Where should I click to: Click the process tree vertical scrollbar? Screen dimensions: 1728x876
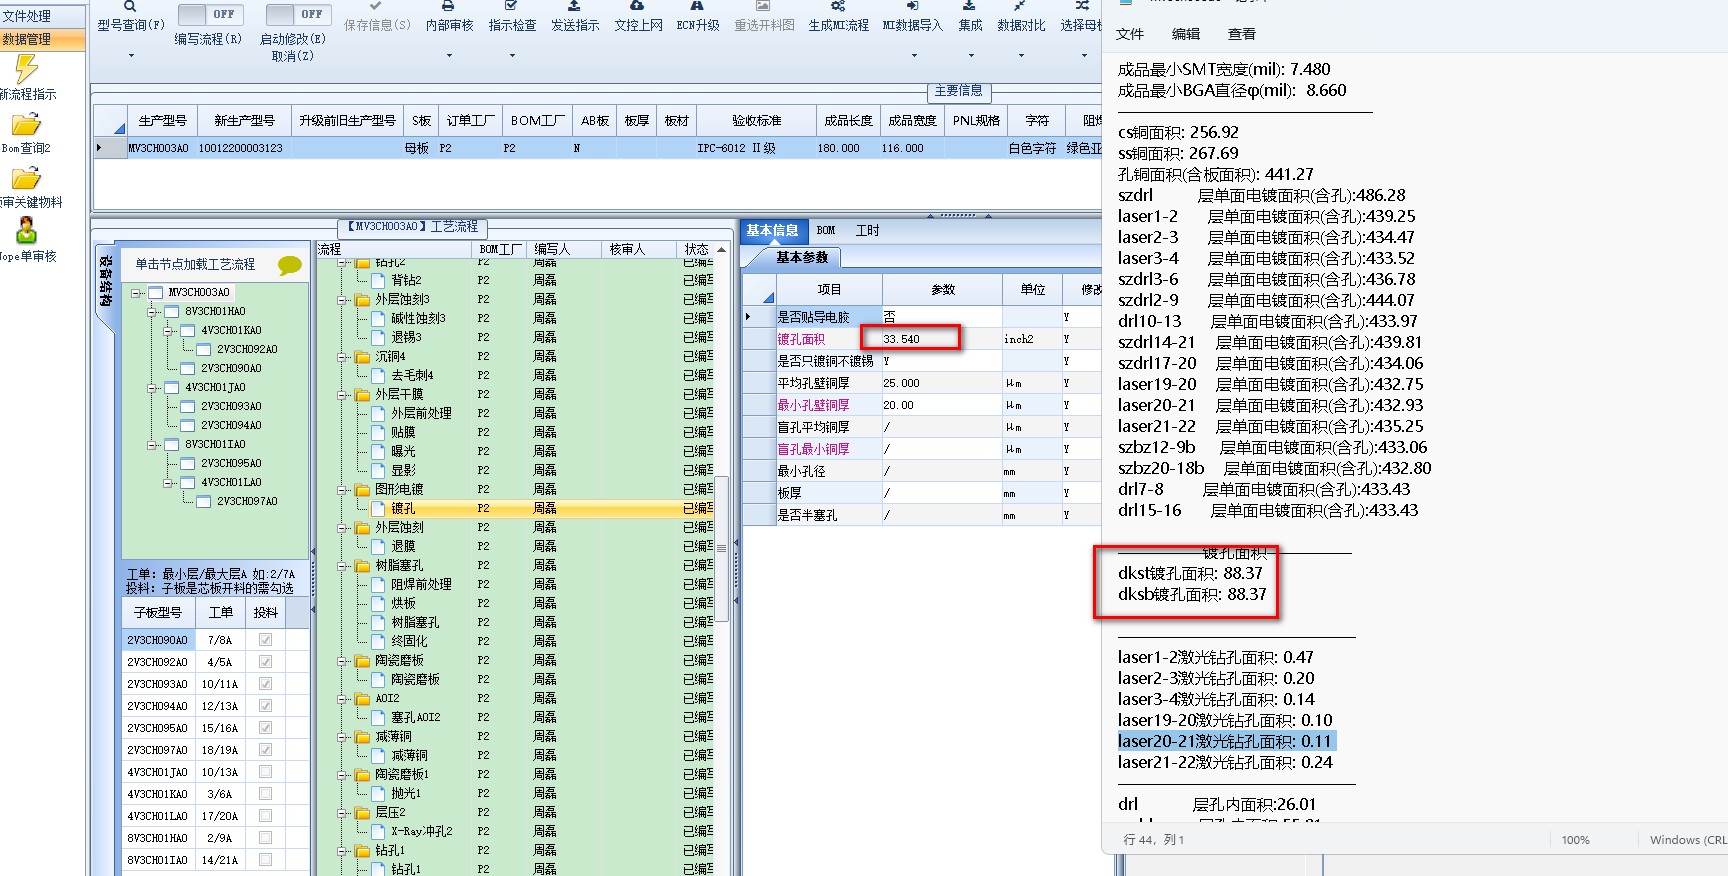coord(722,548)
